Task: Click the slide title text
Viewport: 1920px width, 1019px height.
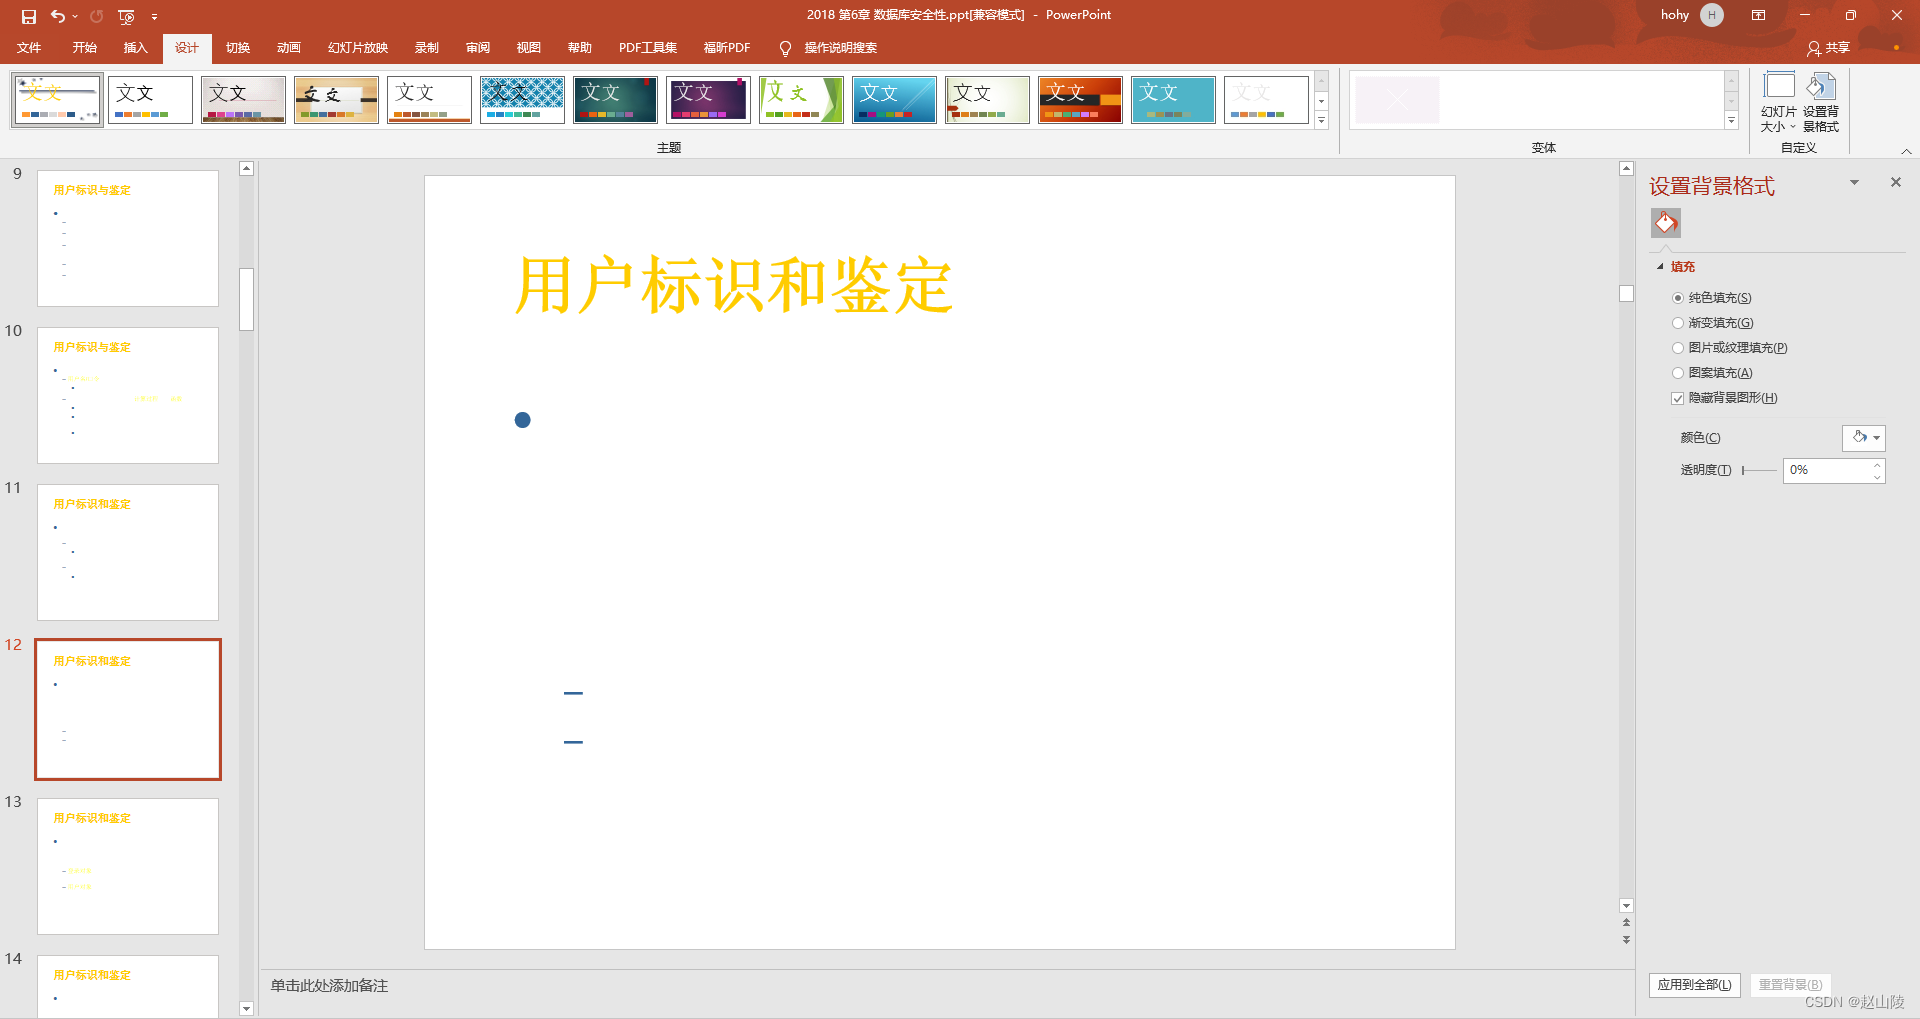Action: pyautogui.click(x=733, y=286)
